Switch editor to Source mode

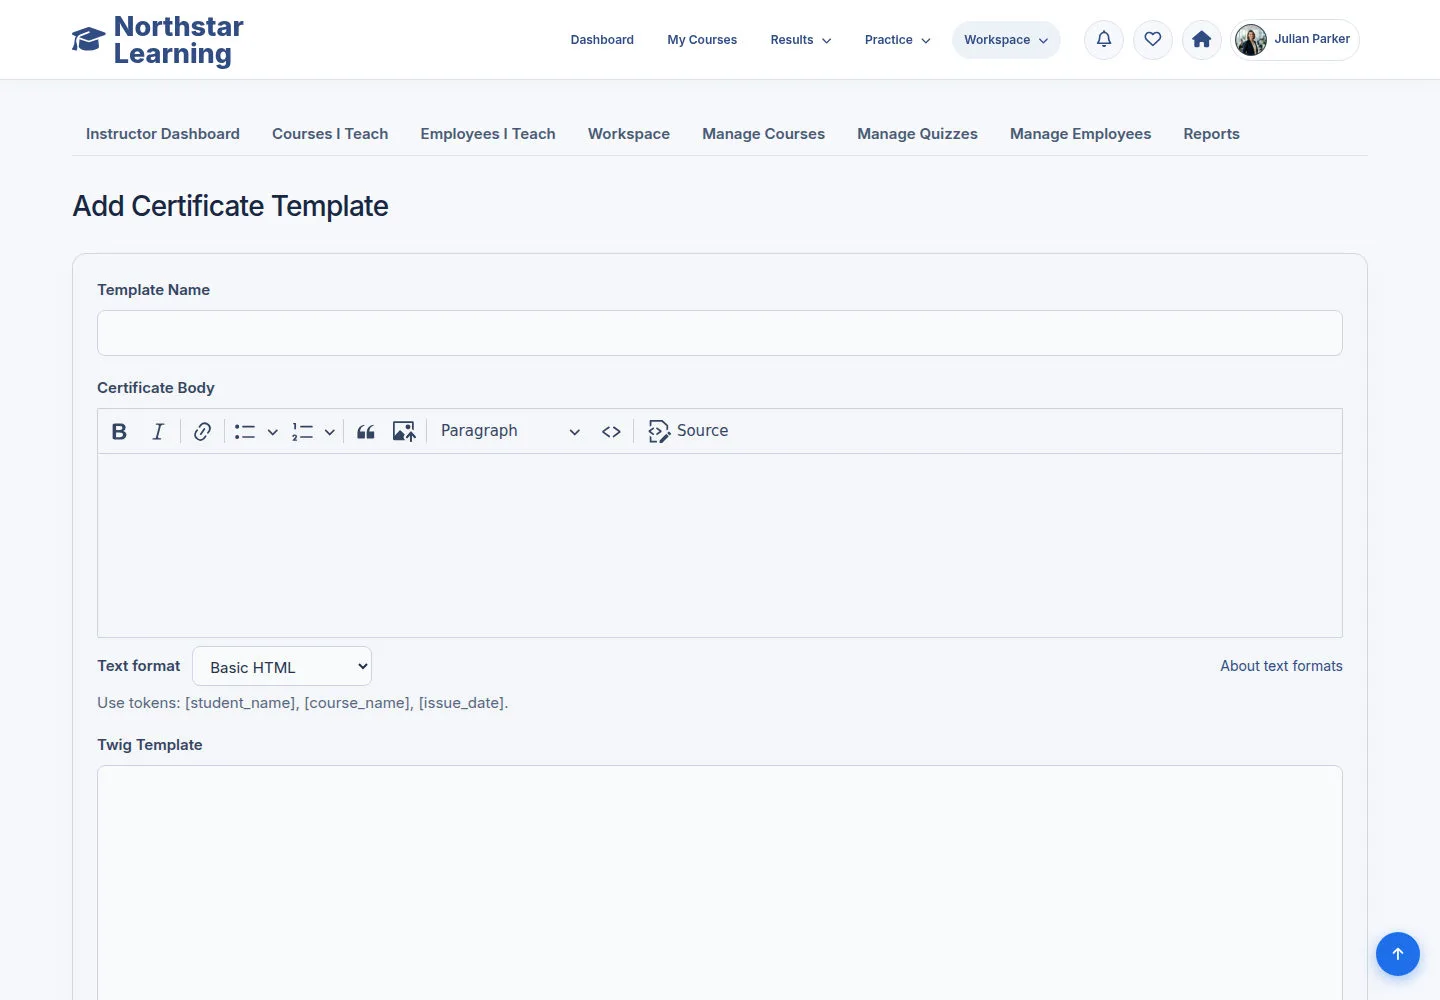pyautogui.click(x=688, y=431)
